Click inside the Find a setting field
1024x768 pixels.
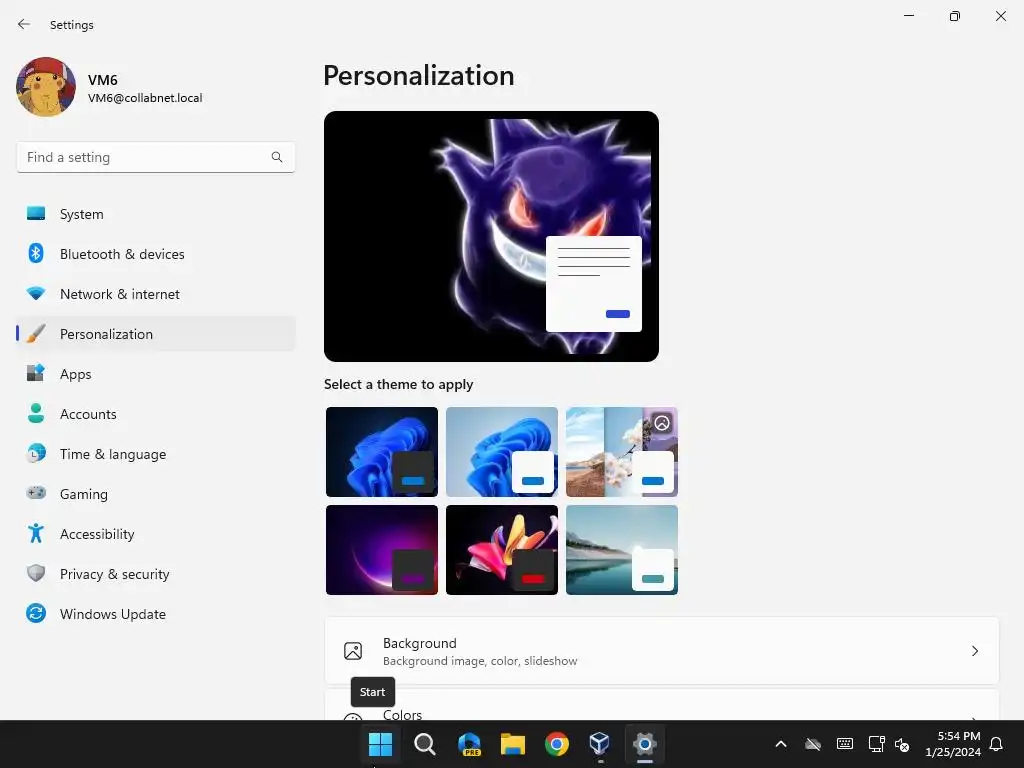click(155, 157)
